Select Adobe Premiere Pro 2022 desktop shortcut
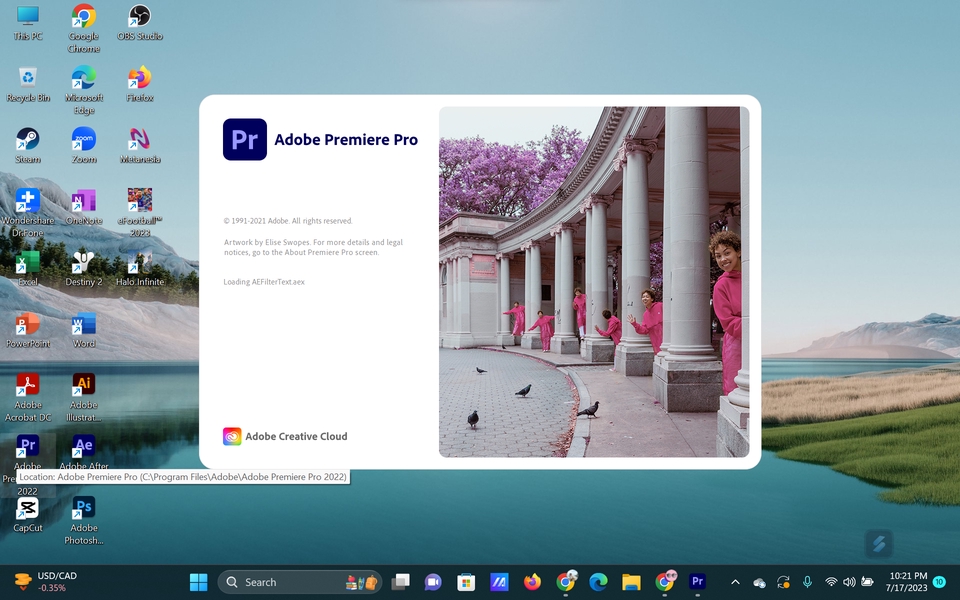Screen dimensions: 960x600 pyautogui.click(x=28, y=465)
